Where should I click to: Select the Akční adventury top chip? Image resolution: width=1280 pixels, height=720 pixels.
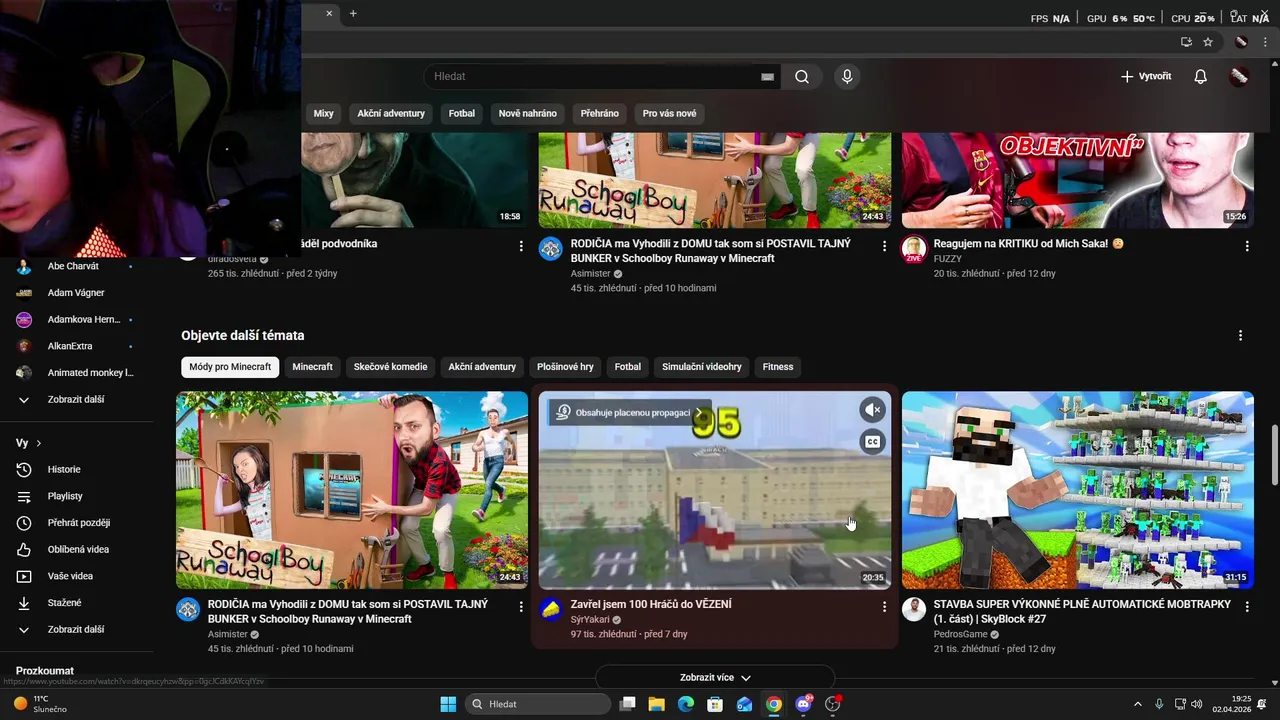[391, 113]
